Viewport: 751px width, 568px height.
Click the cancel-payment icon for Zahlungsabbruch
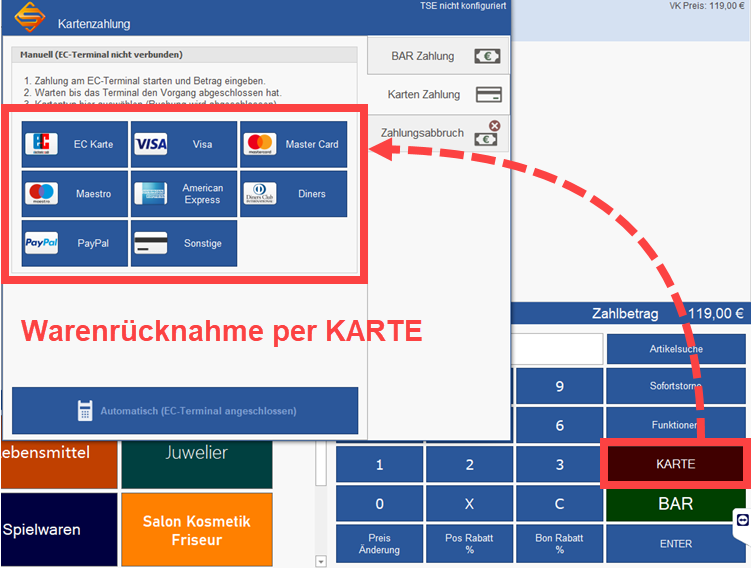pos(488,133)
